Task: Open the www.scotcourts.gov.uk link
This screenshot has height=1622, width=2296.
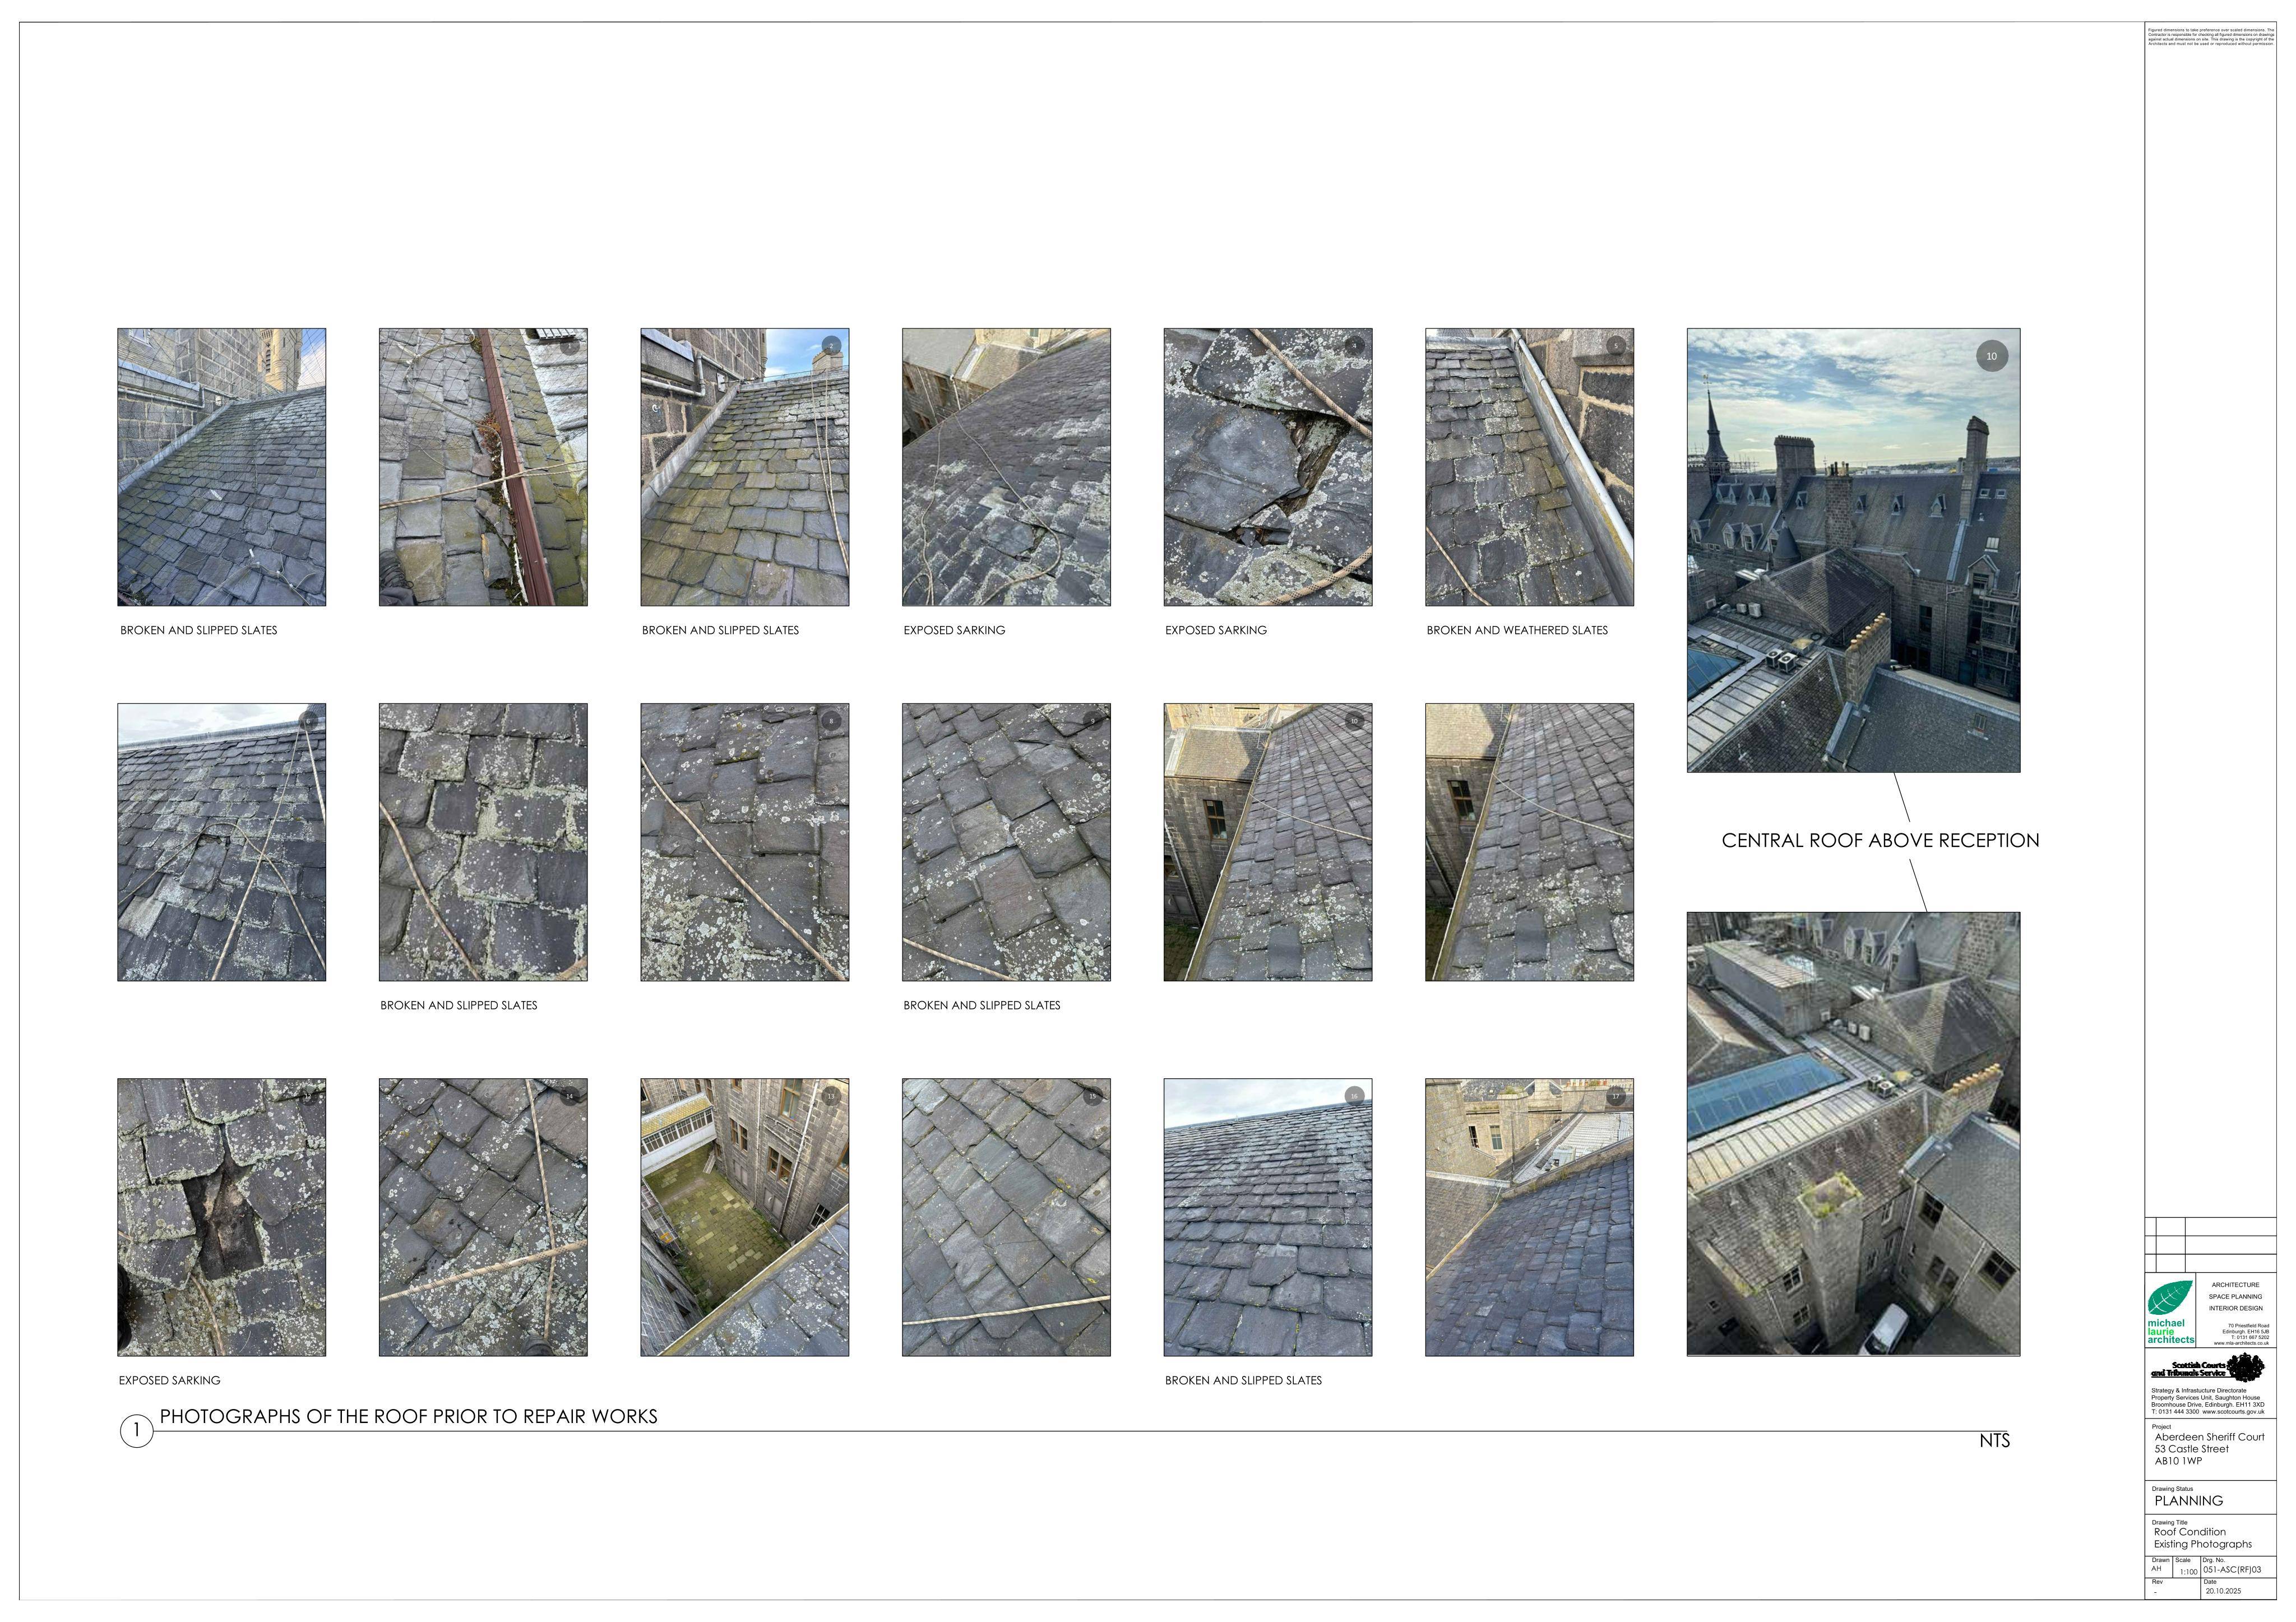Action: point(2234,1412)
